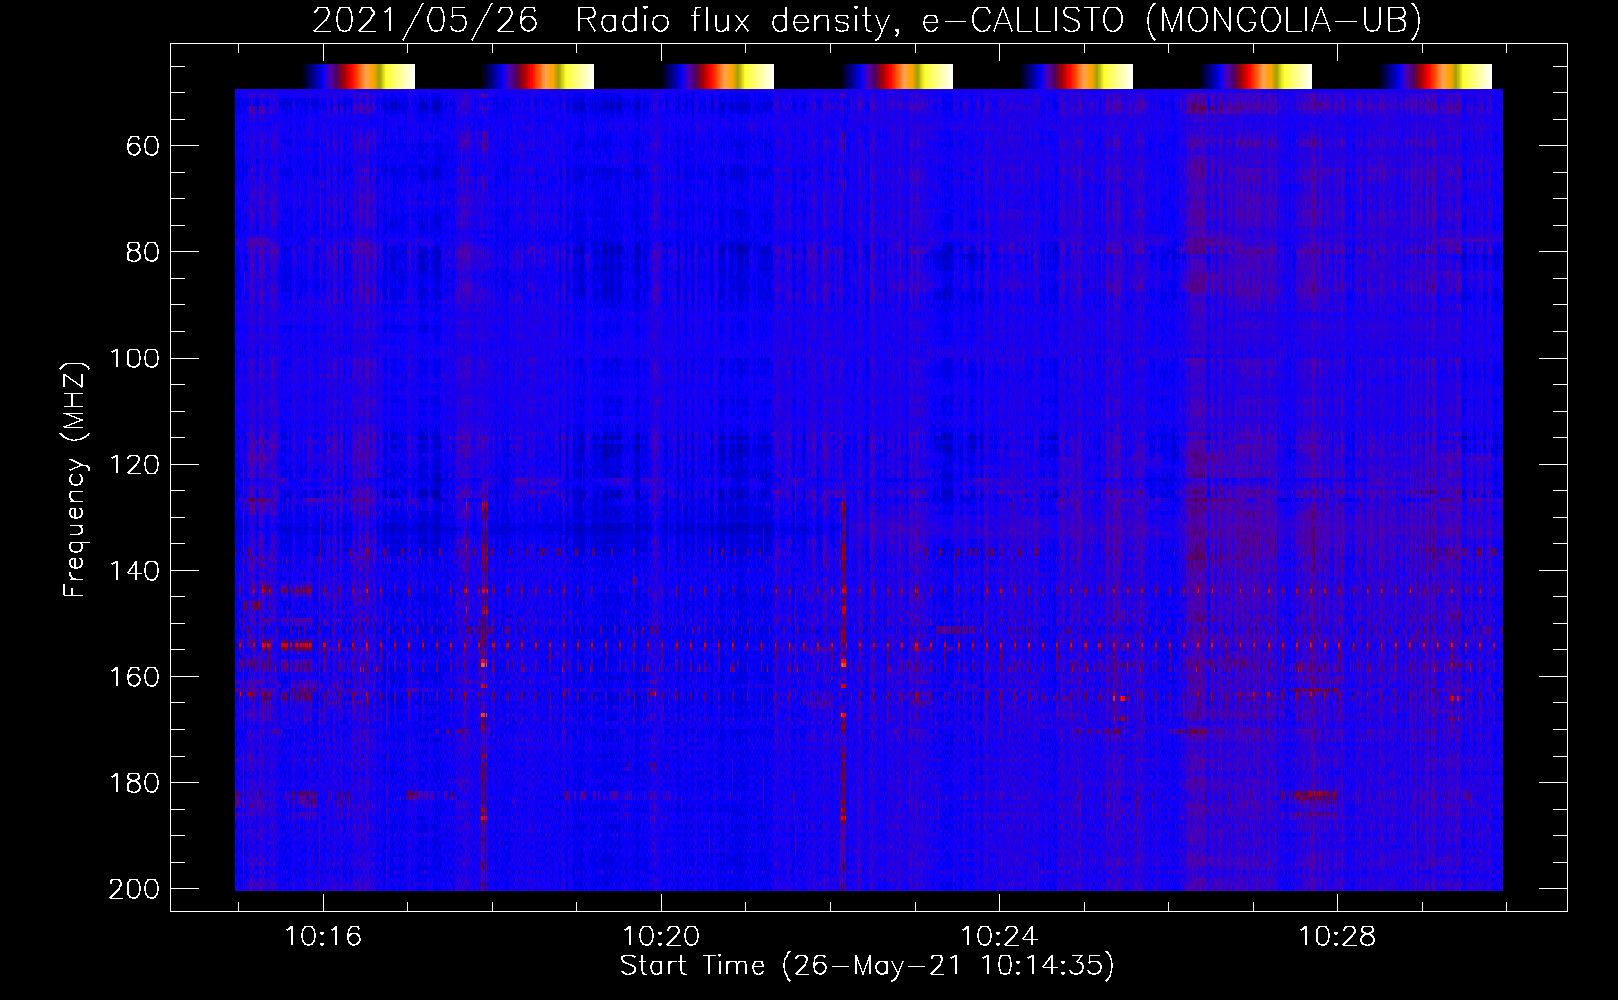Click the first color scale bar from the left
The height and width of the screenshot is (1000, 1618).
[x=360, y=76]
